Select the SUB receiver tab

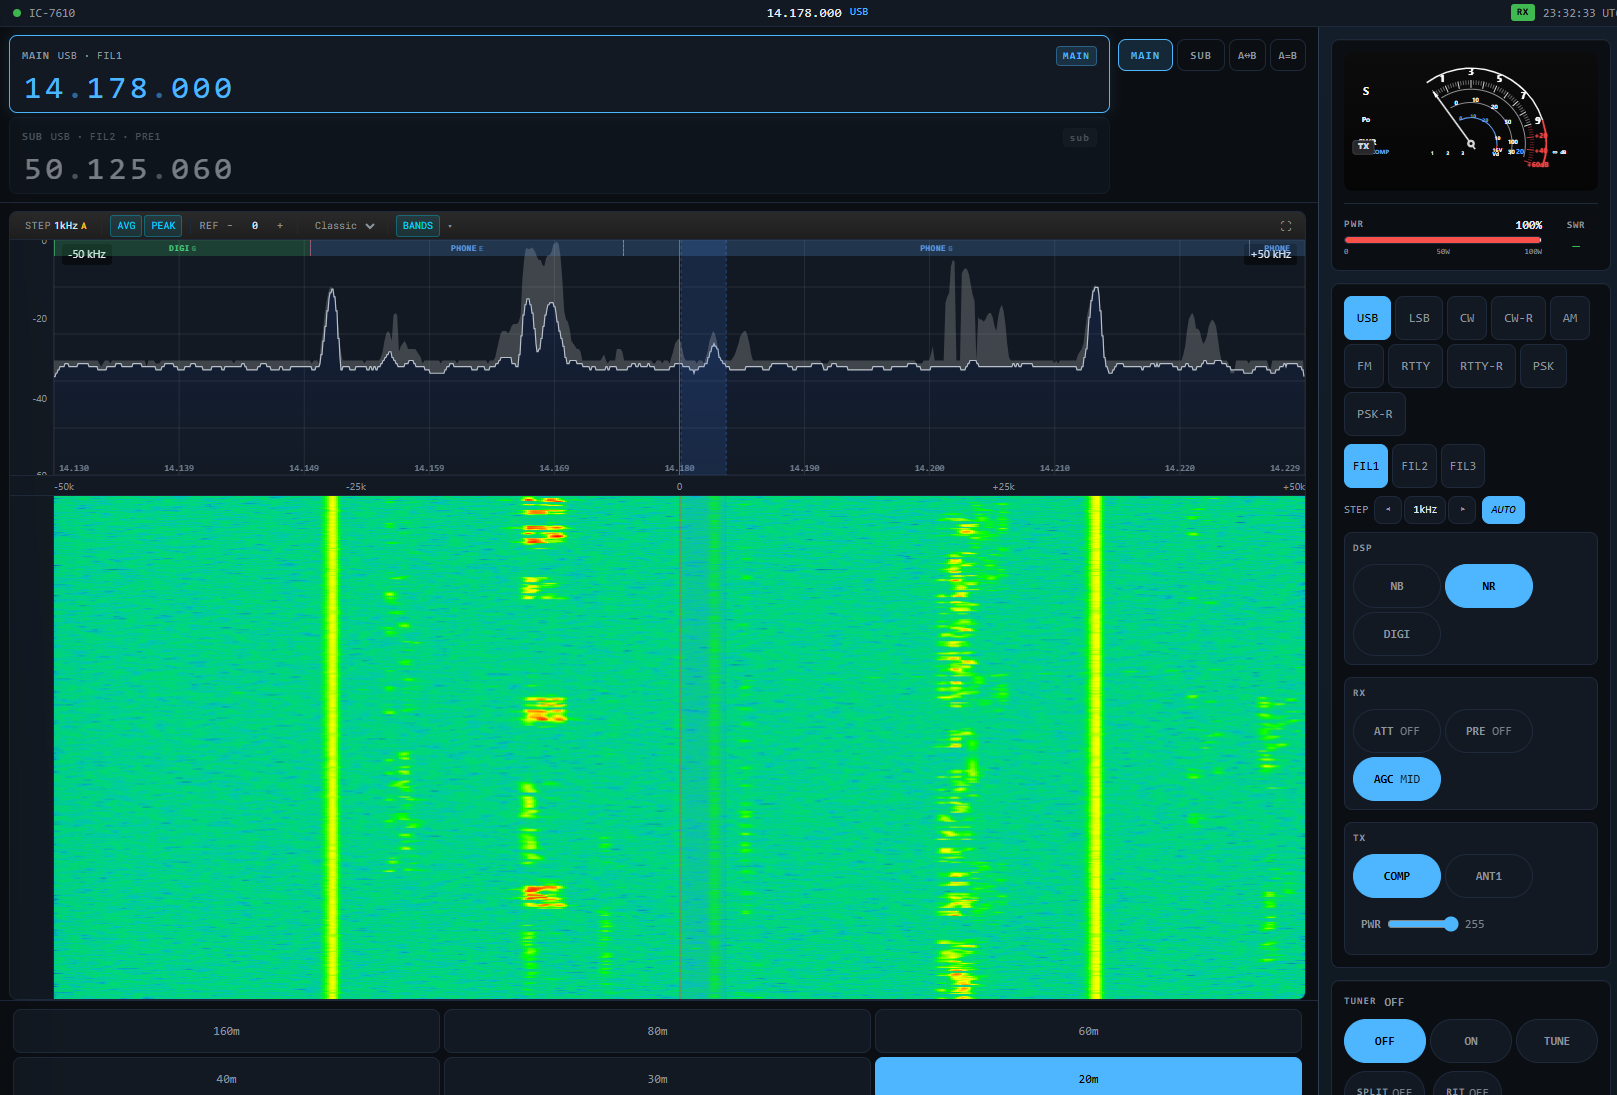click(x=1201, y=56)
